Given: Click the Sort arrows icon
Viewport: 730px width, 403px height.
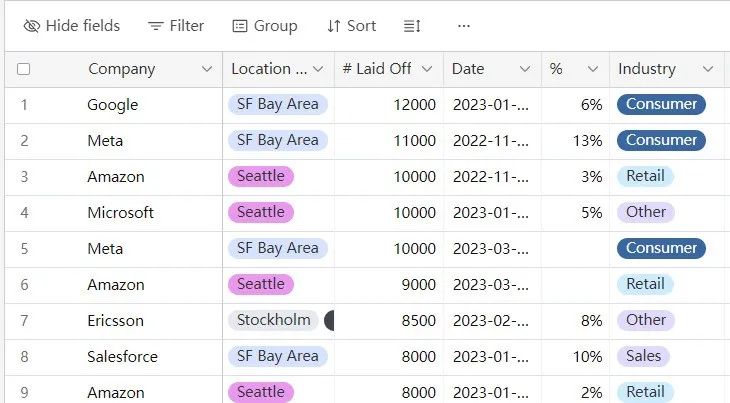Looking at the screenshot, I should tap(334, 26).
